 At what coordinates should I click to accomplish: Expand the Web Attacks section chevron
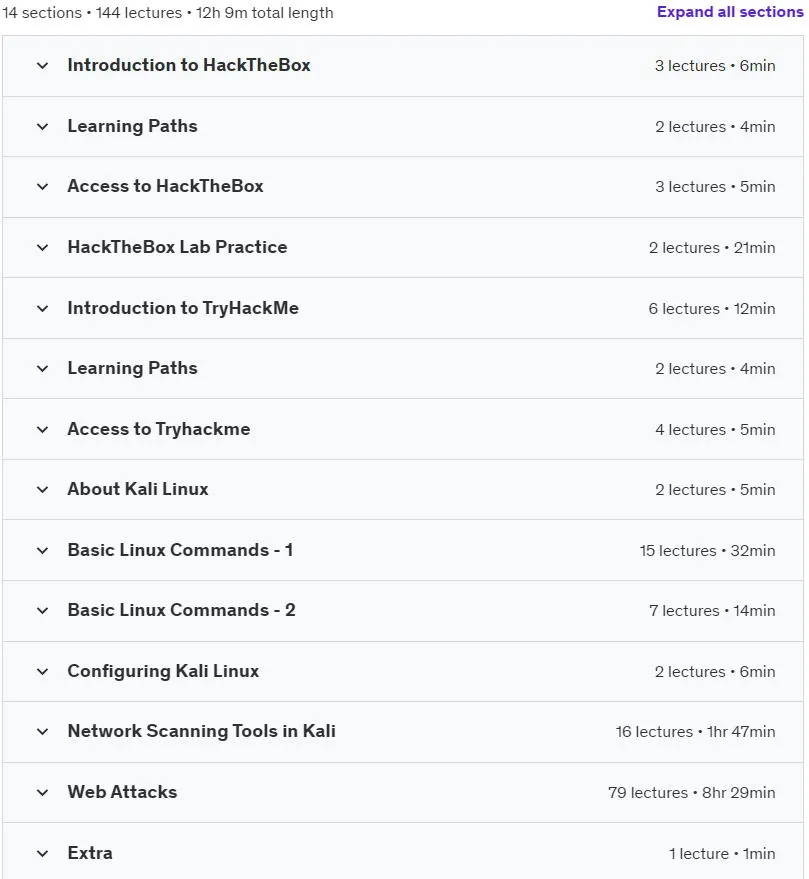pos(42,793)
